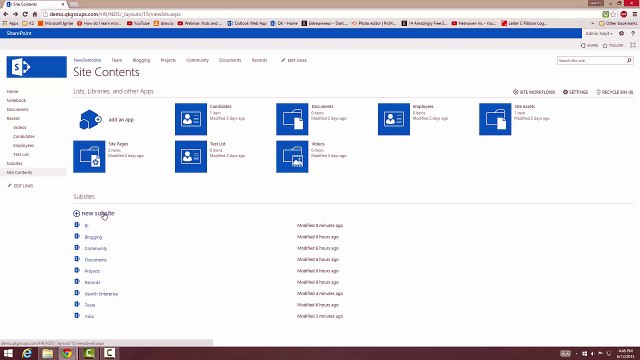The height and width of the screenshot is (360, 640).
Task: Click the browser back arrow
Action: [x=6, y=14]
